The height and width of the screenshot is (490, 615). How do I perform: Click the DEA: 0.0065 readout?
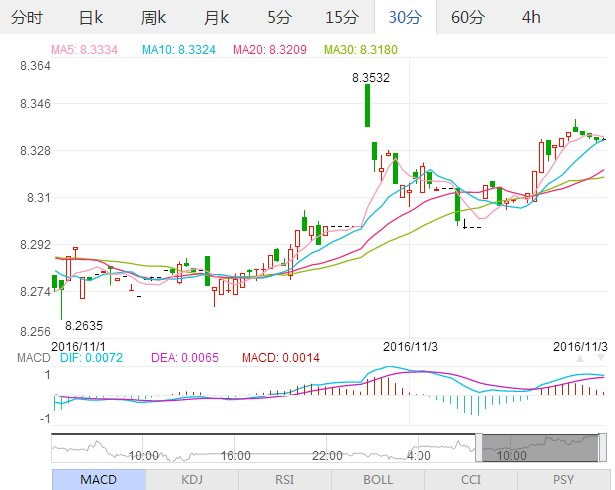click(185, 358)
